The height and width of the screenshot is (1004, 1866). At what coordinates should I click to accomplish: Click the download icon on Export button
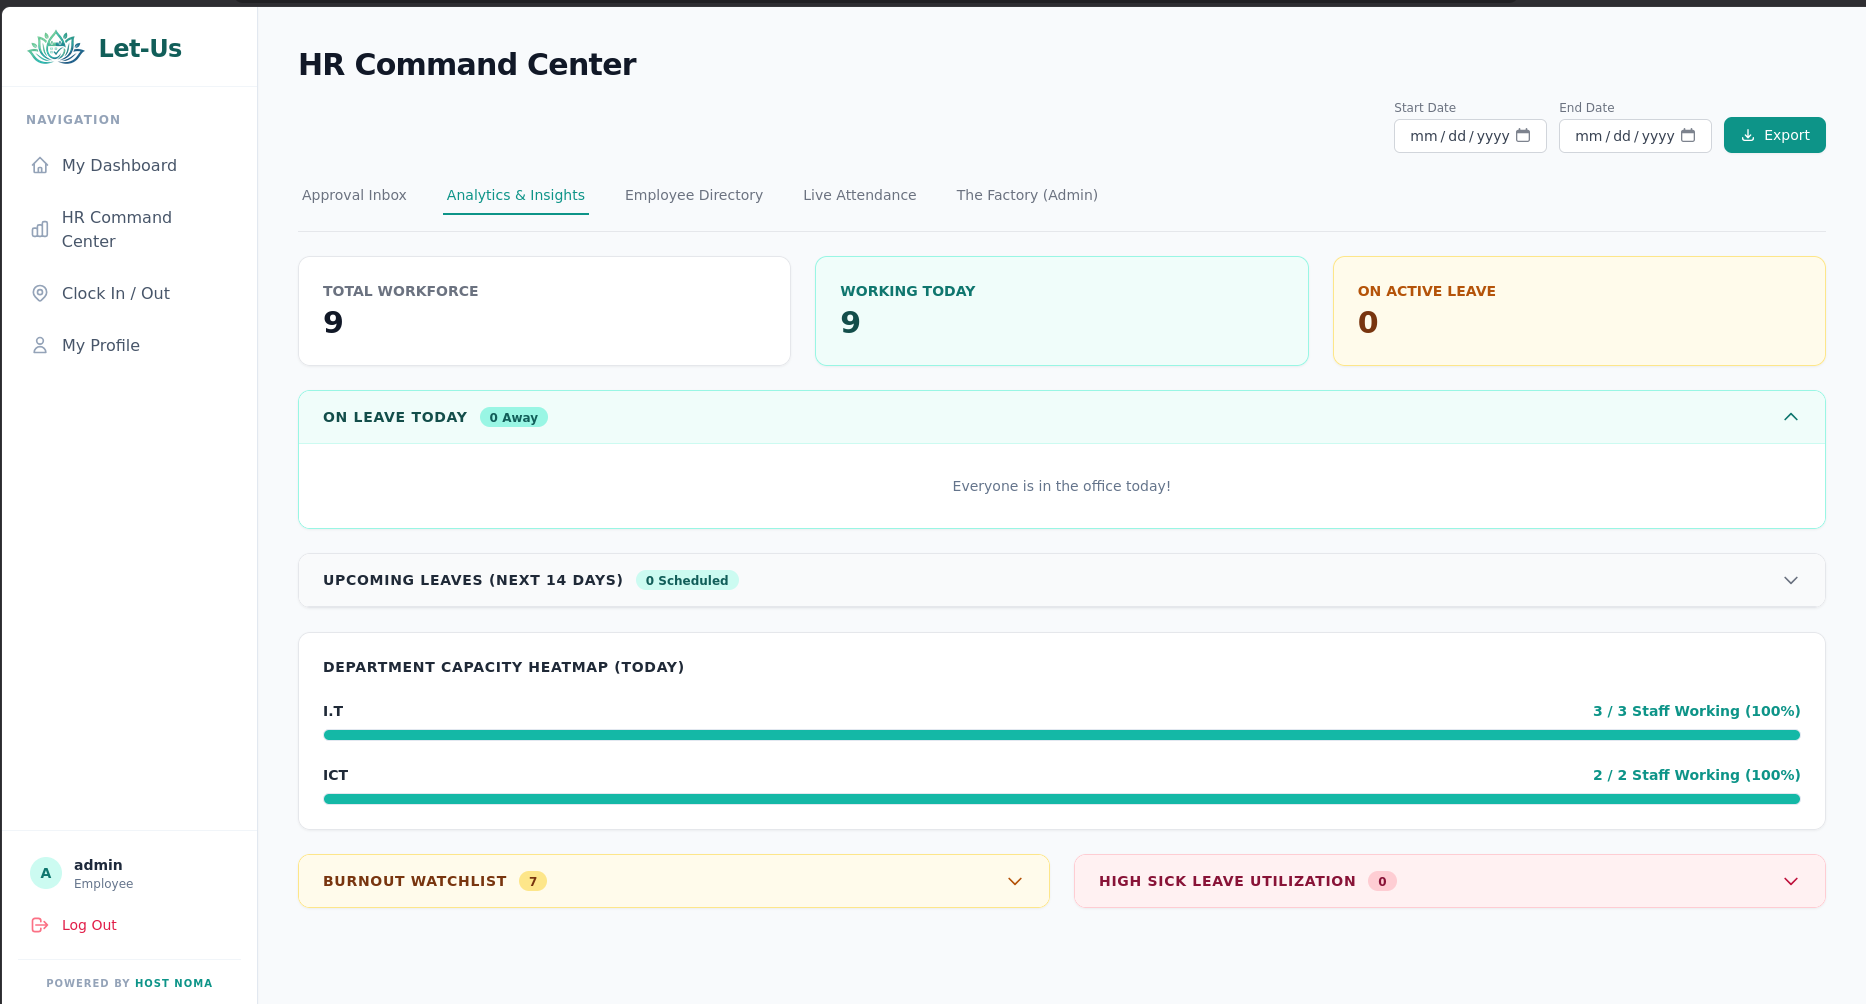1748,135
